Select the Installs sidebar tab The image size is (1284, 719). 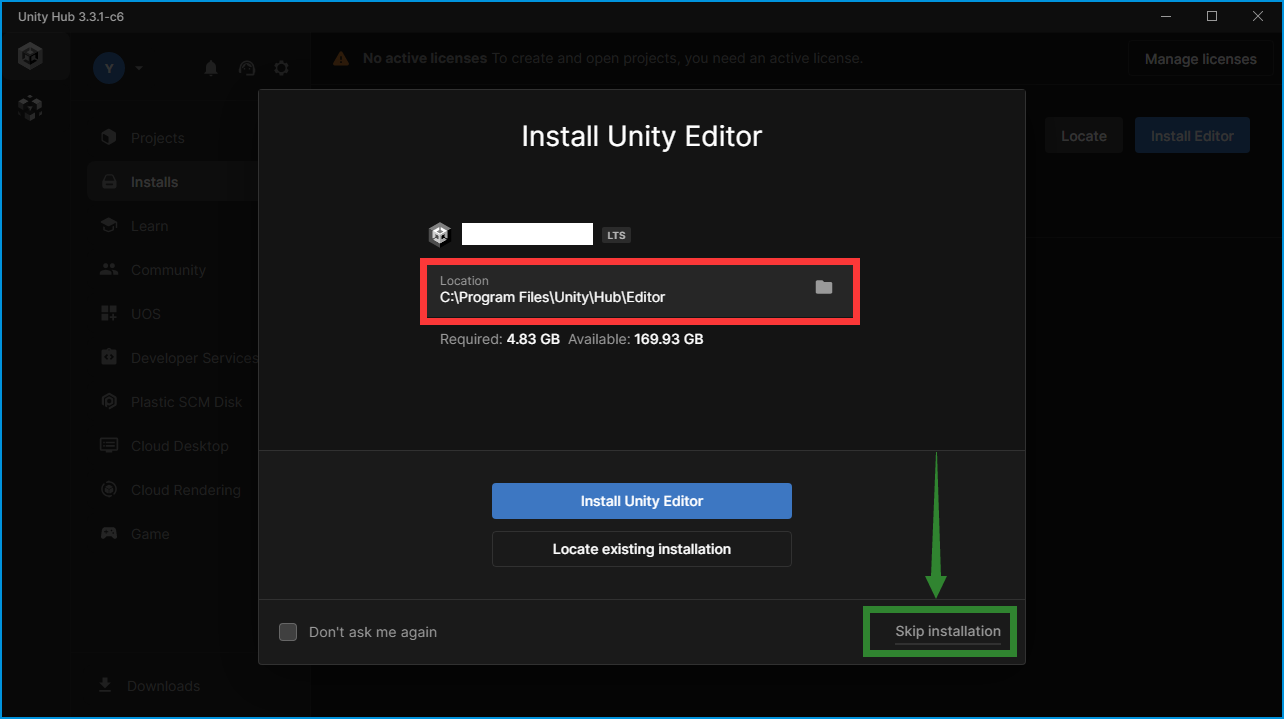tap(154, 182)
